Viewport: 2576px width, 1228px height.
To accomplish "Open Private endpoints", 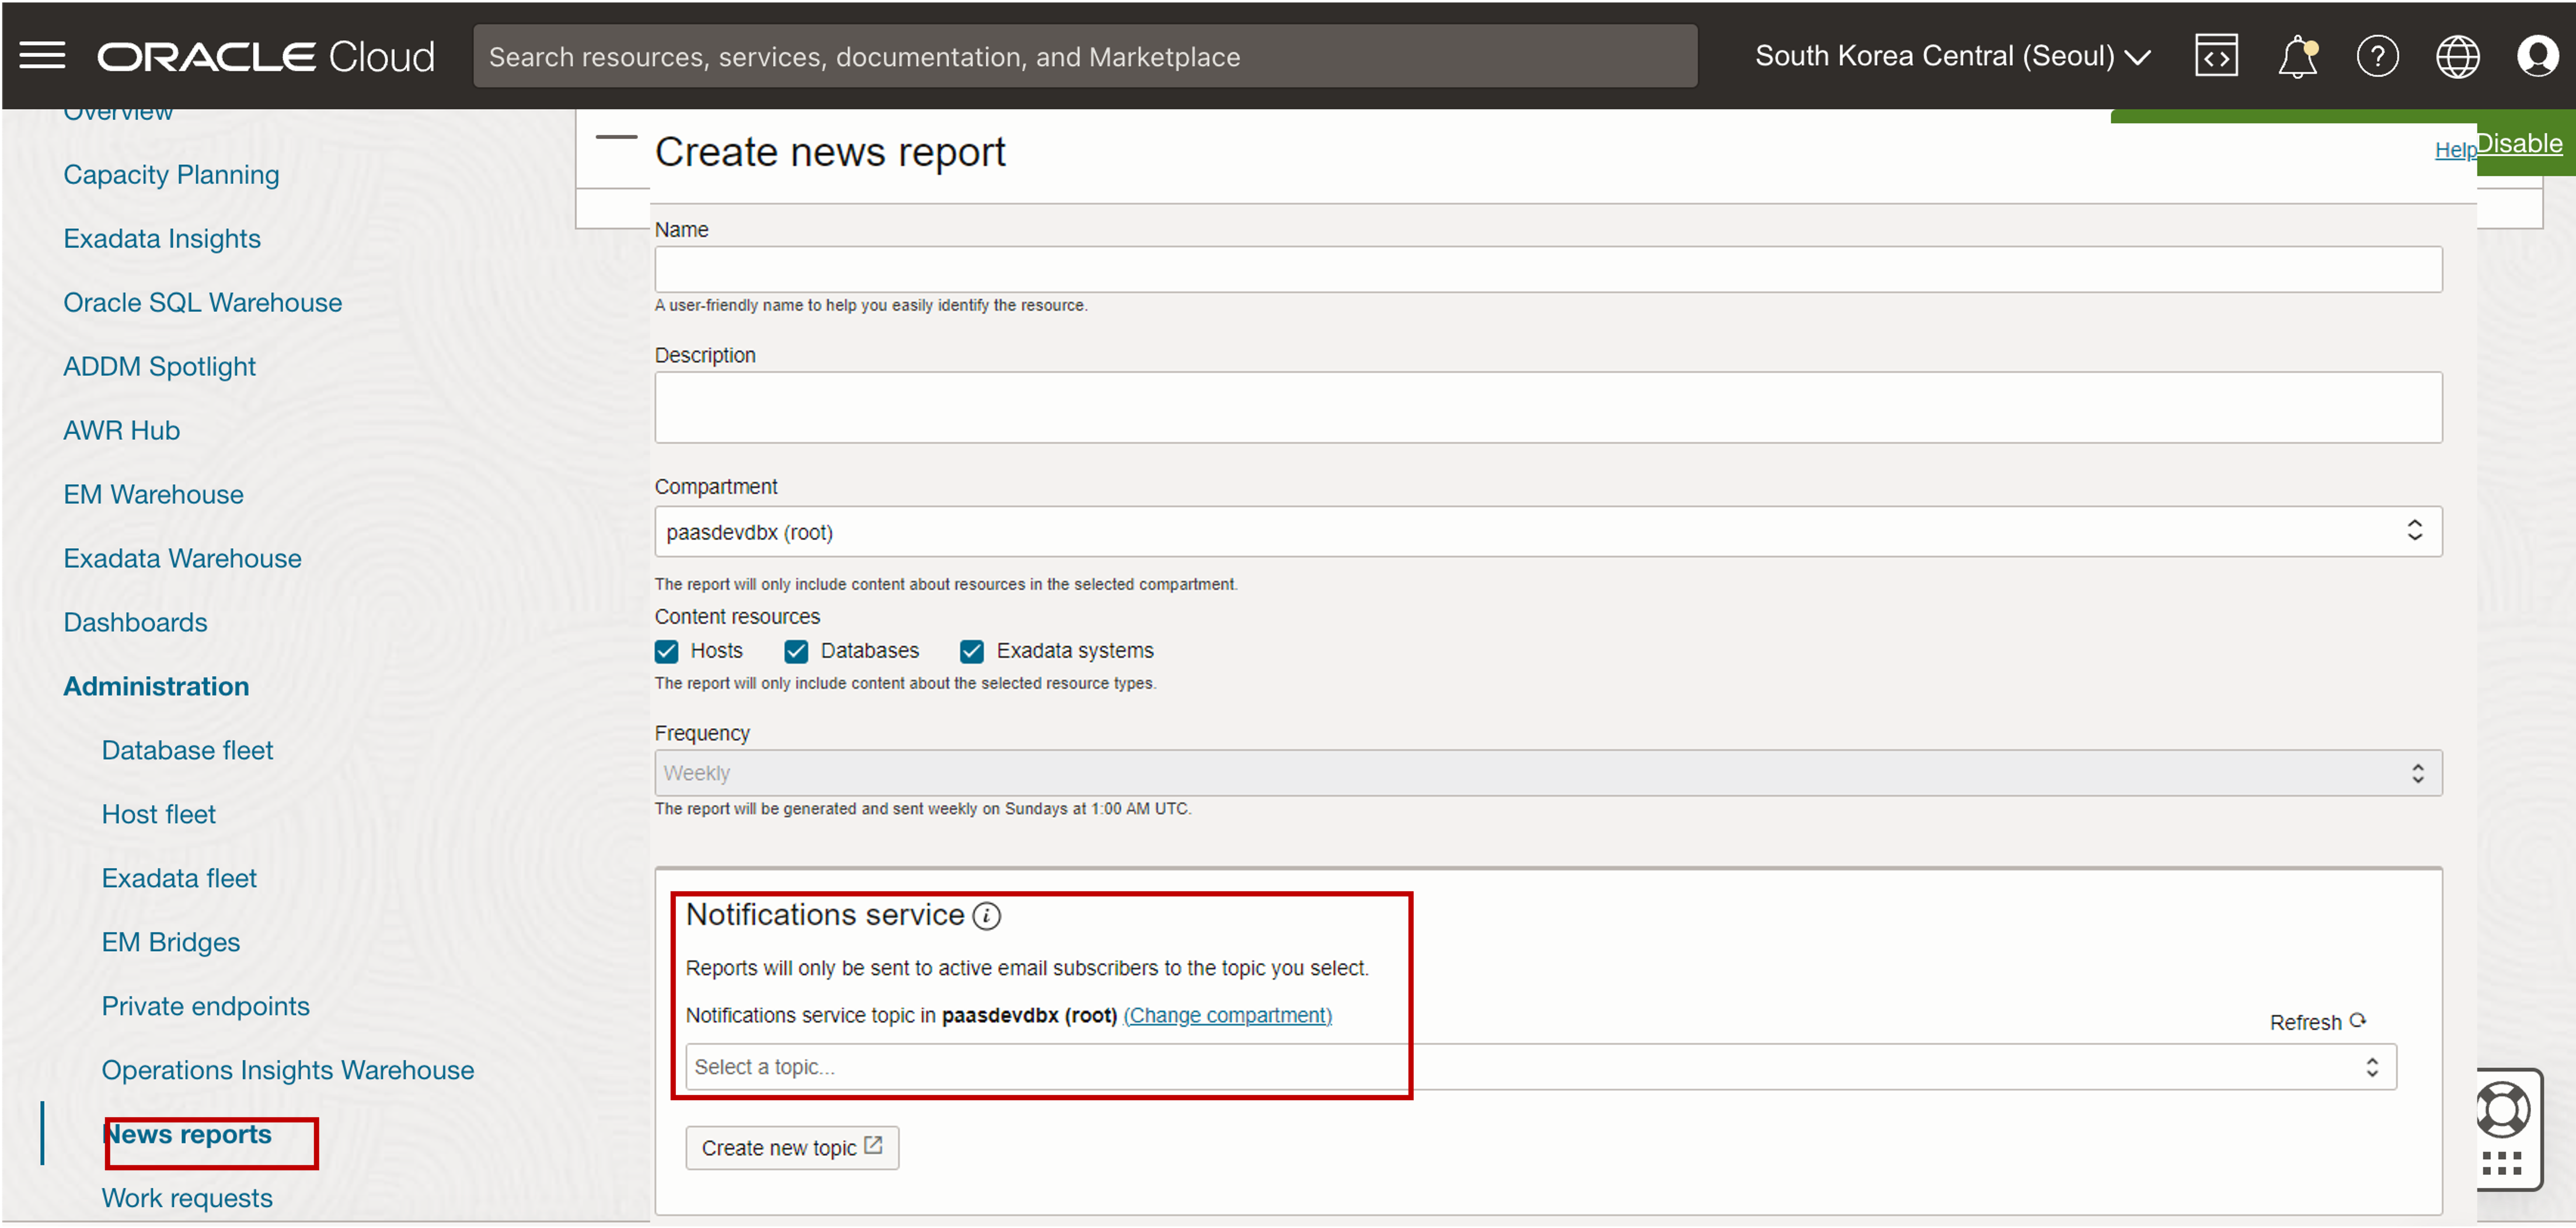I will point(206,1007).
